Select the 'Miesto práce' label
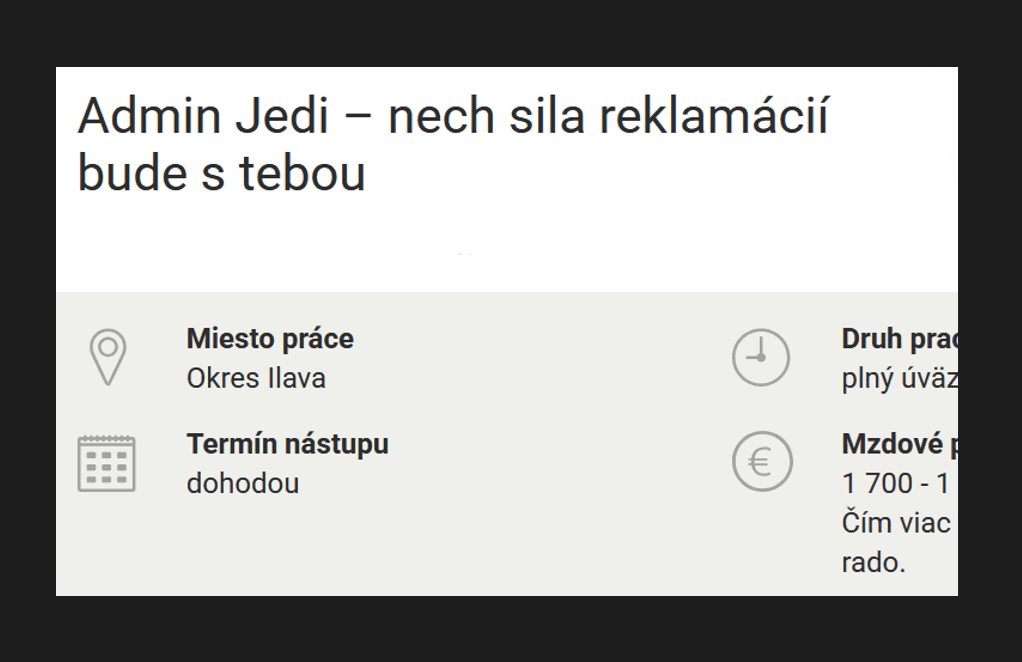1022x662 pixels. coord(270,339)
